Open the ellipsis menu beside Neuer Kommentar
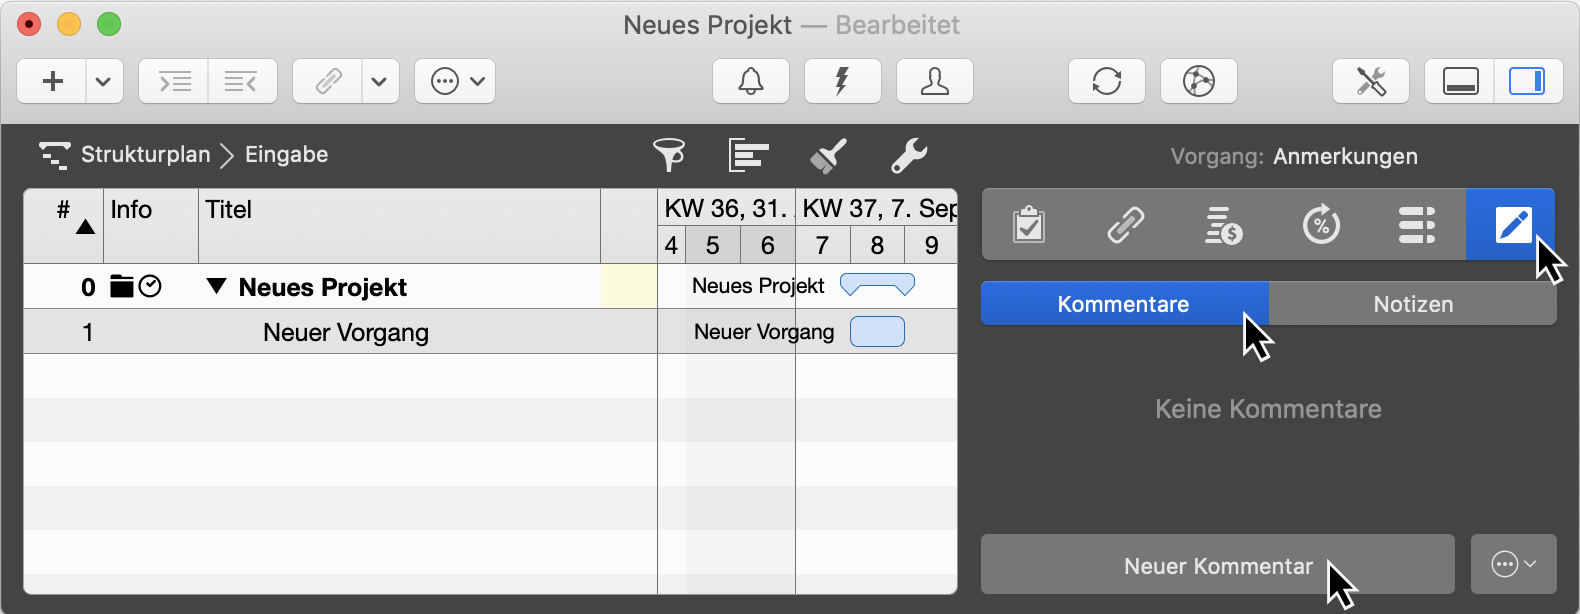Viewport: 1580px width, 614px height. (x=1513, y=565)
